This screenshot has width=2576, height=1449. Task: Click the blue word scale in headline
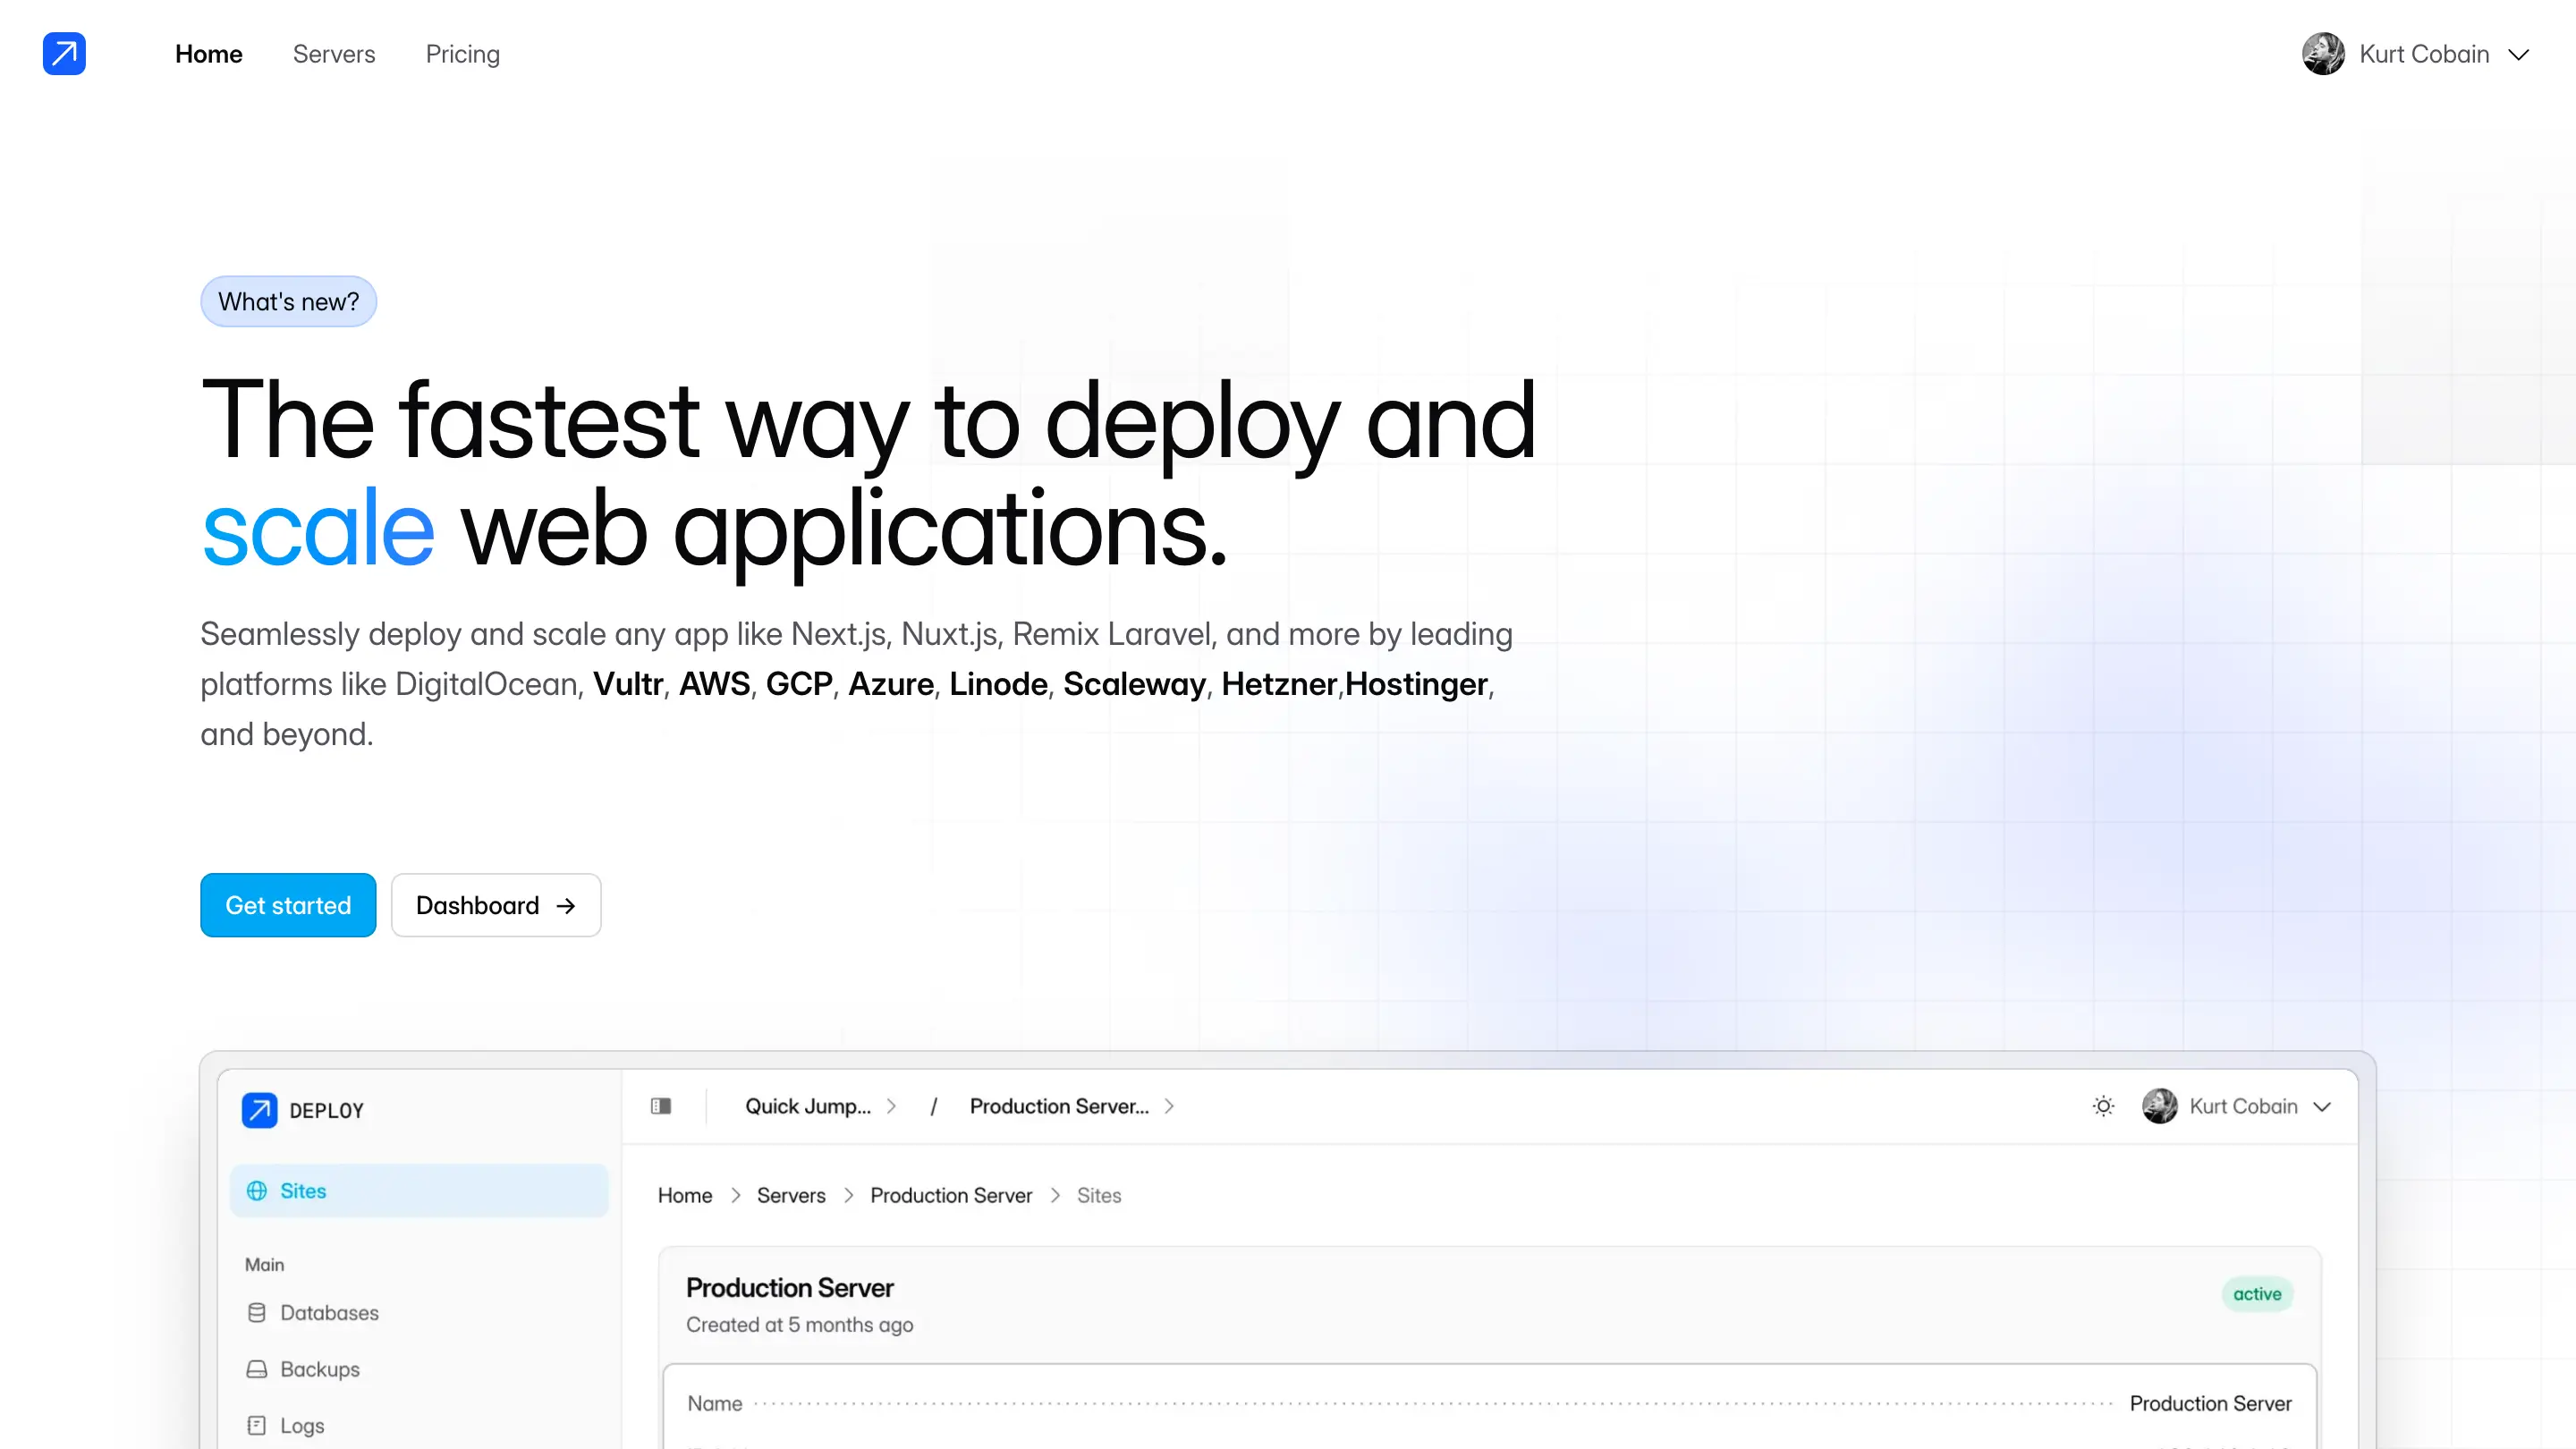pyautogui.click(x=318, y=529)
